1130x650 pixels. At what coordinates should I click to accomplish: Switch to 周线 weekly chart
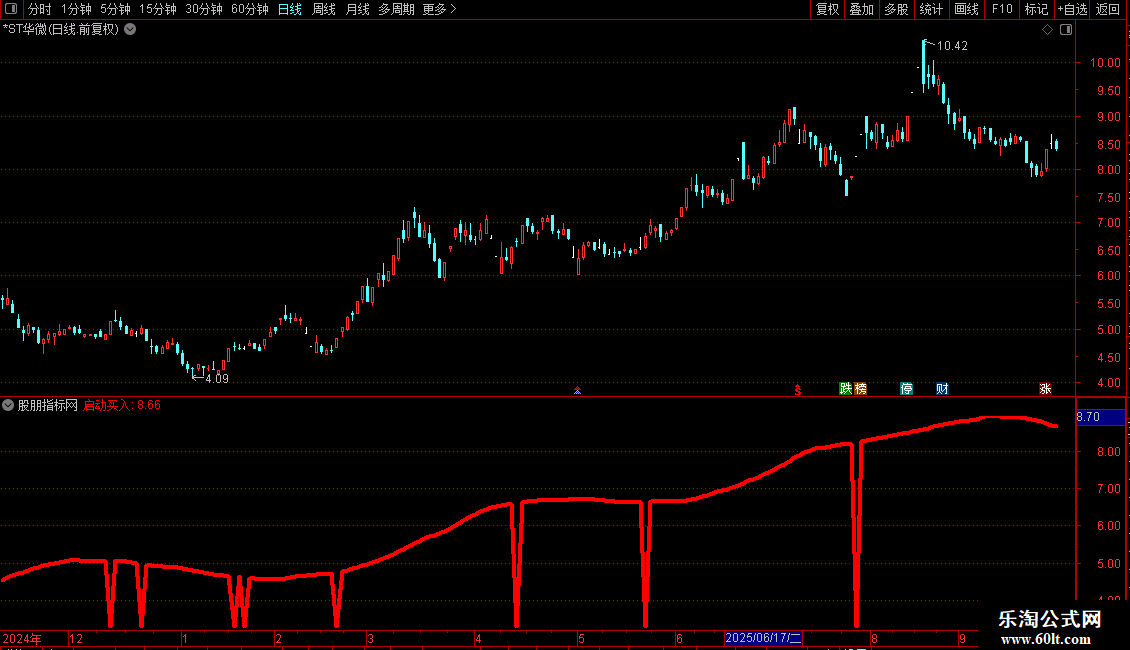pyautogui.click(x=324, y=9)
